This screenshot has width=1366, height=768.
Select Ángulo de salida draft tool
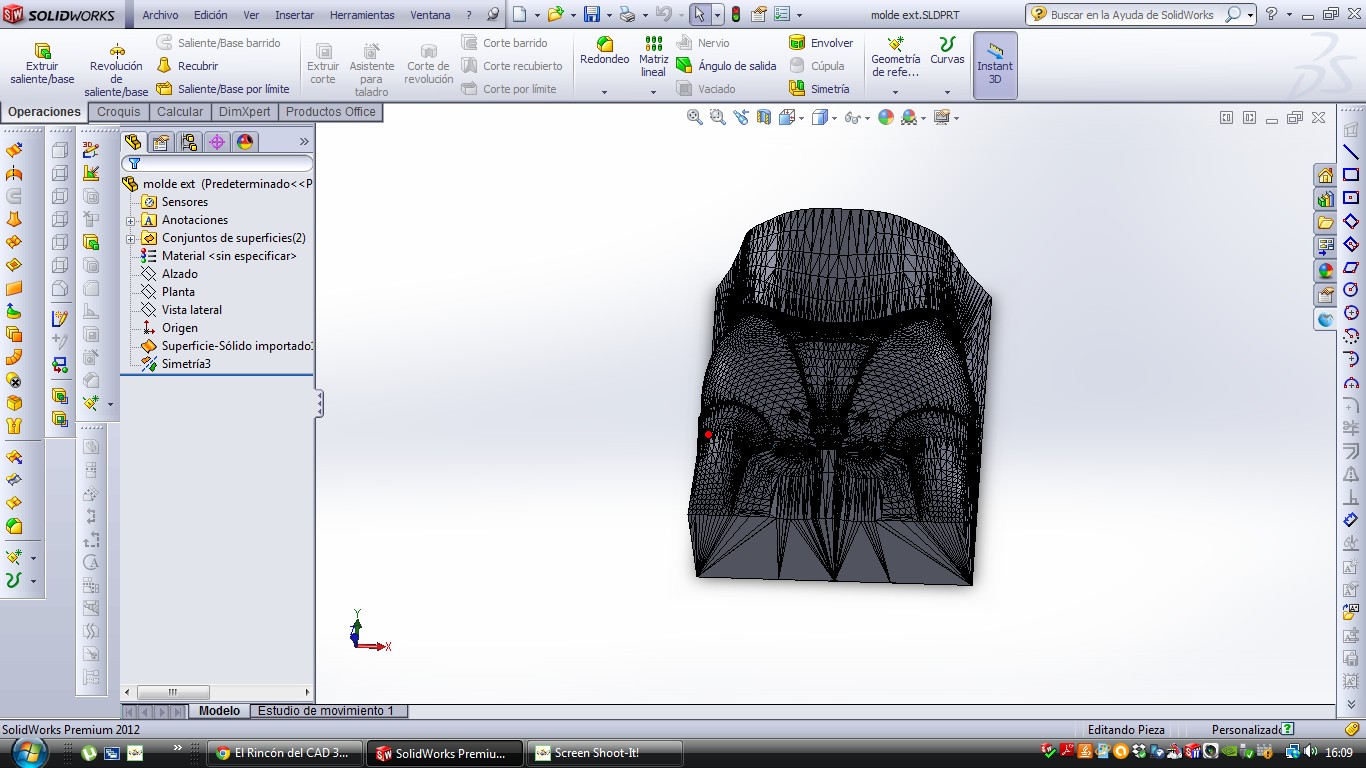point(726,66)
